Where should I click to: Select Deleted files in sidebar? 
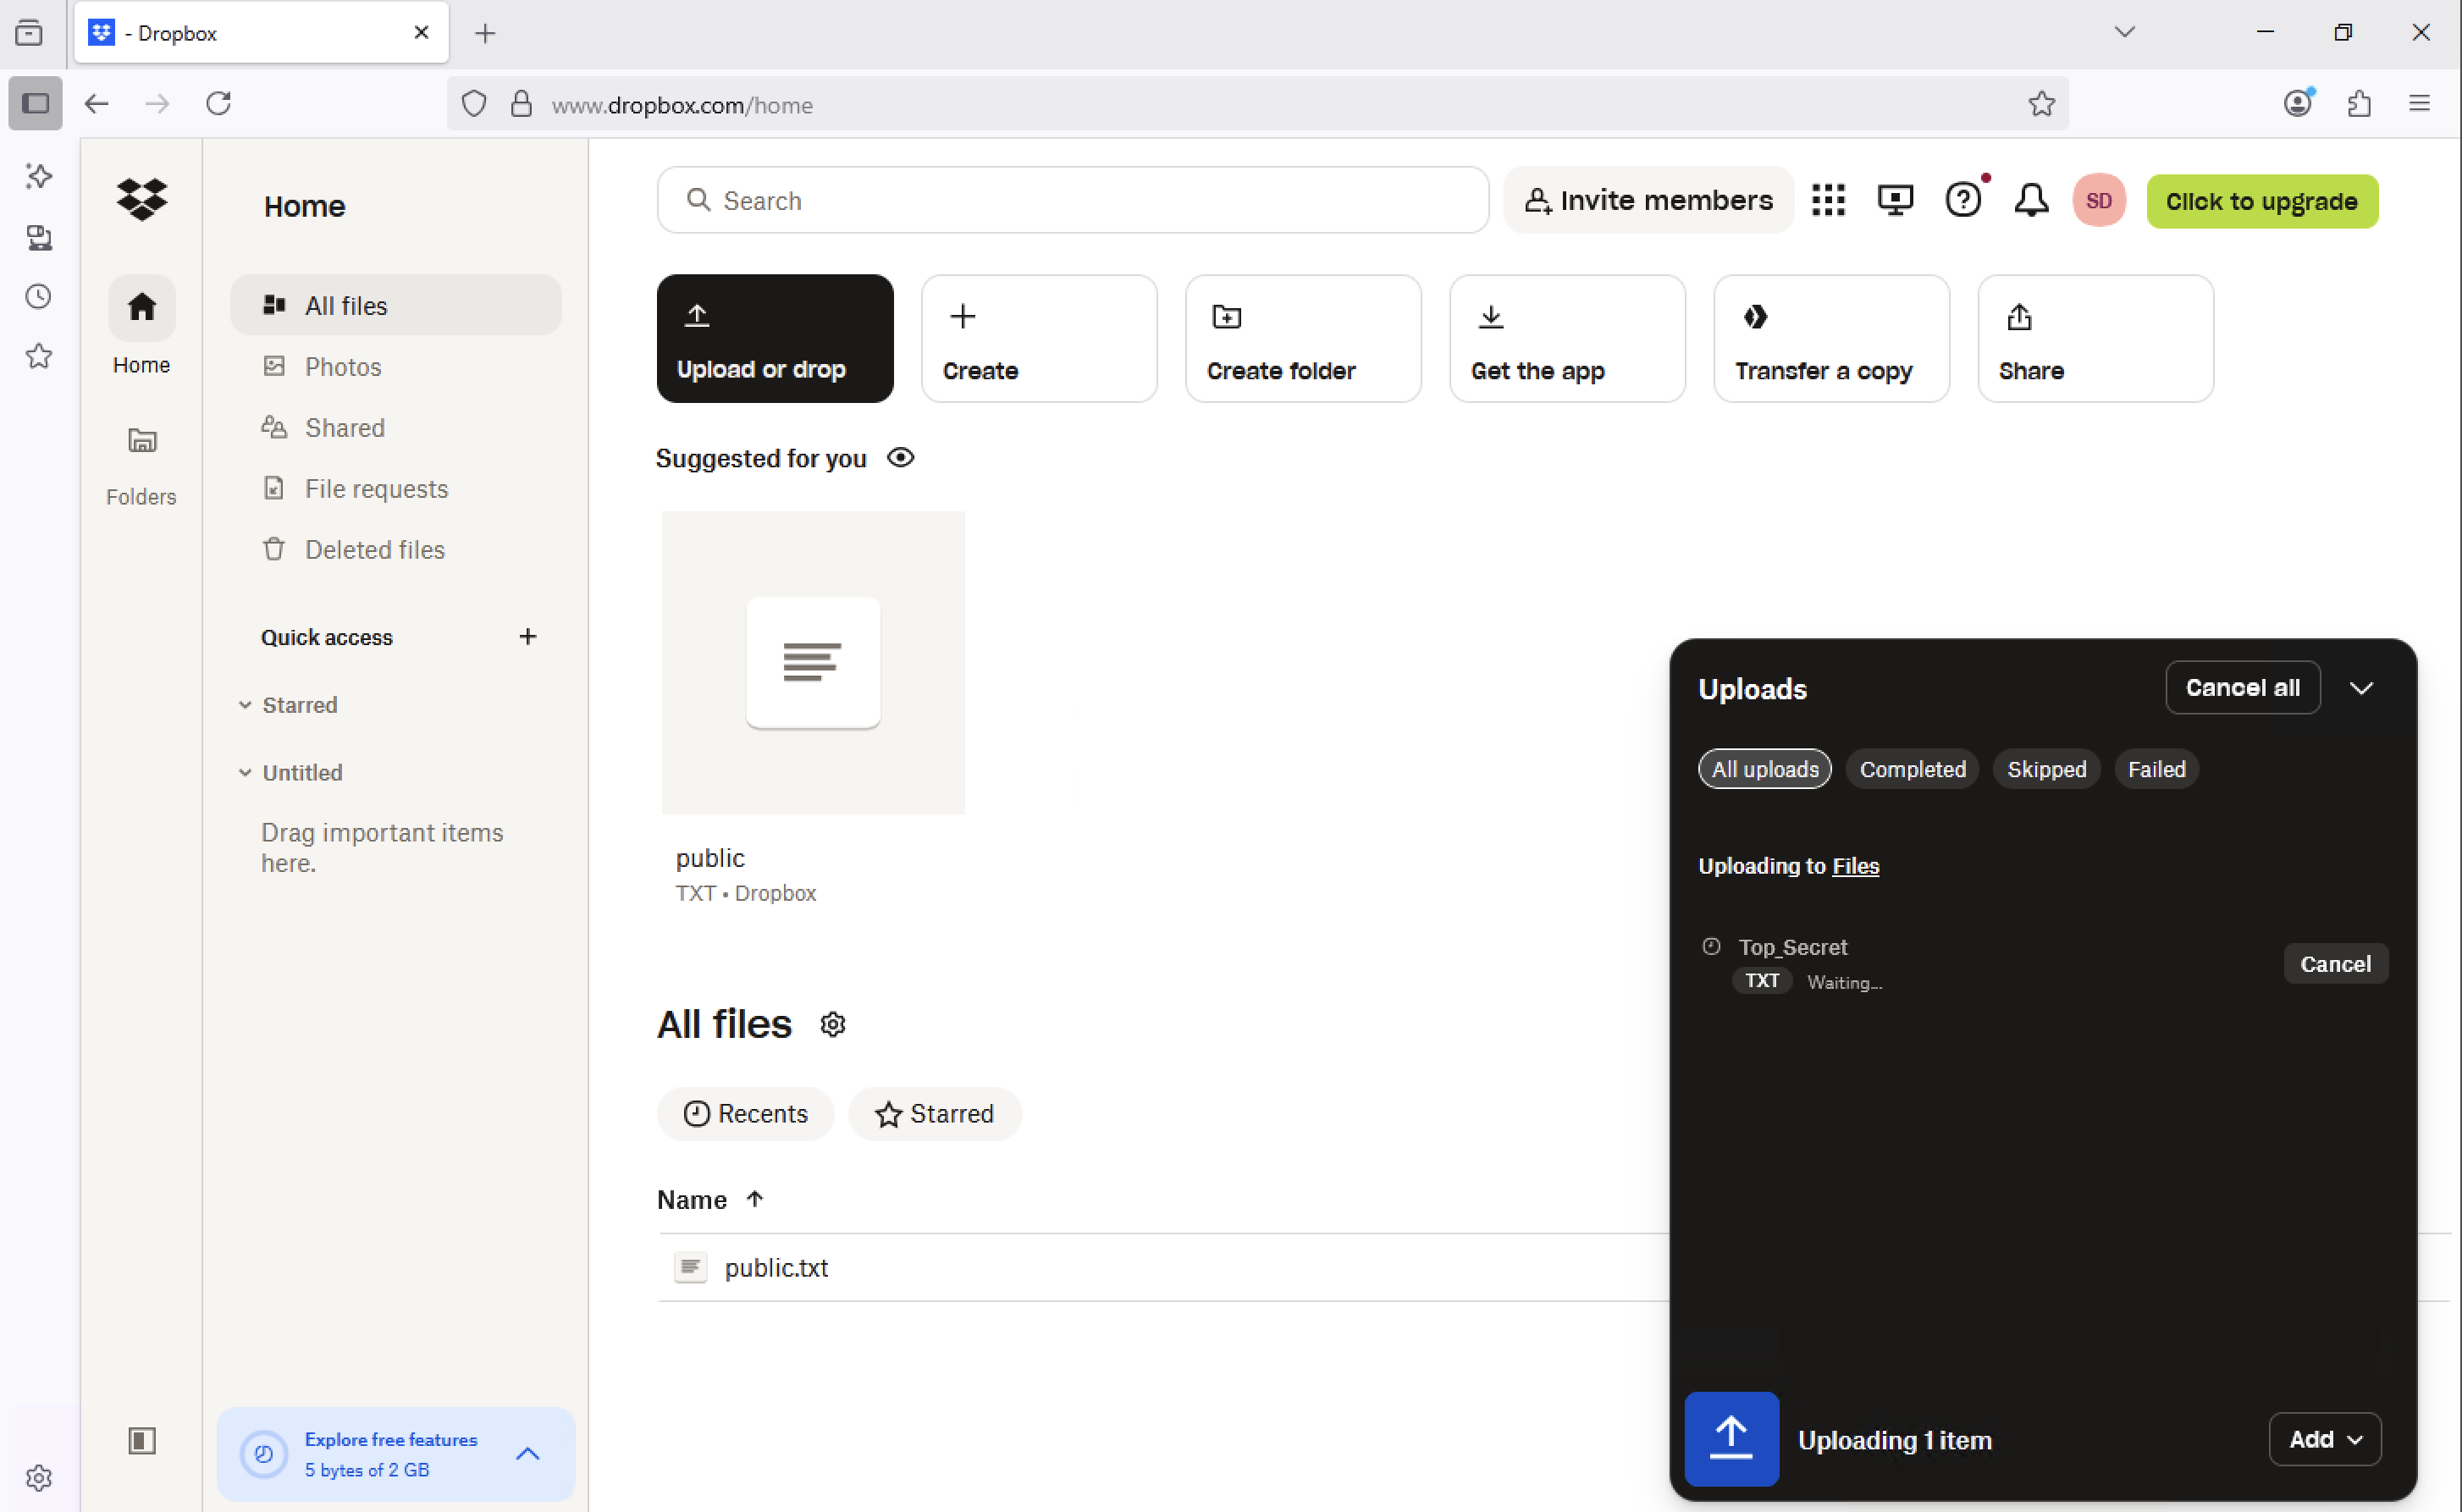(x=374, y=550)
